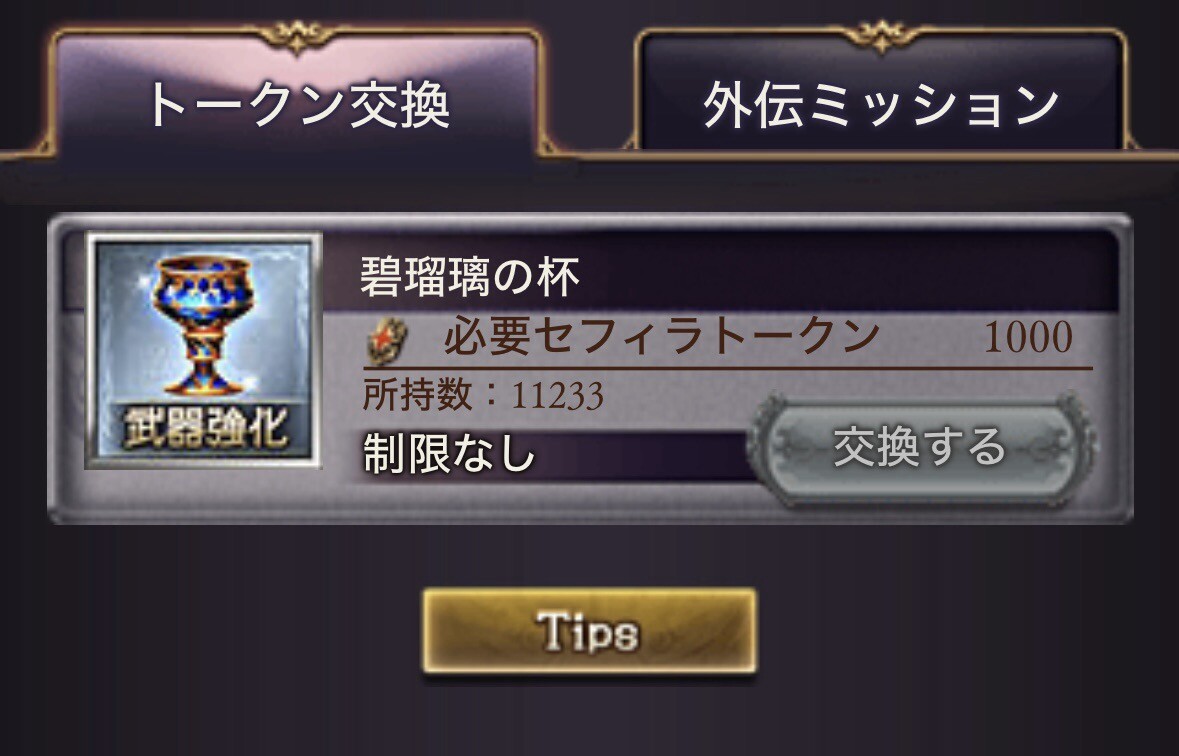The height and width of the screenshot is (756, 1179).
Task: Click the 1000 token cost value
Action: (1028, 337)
